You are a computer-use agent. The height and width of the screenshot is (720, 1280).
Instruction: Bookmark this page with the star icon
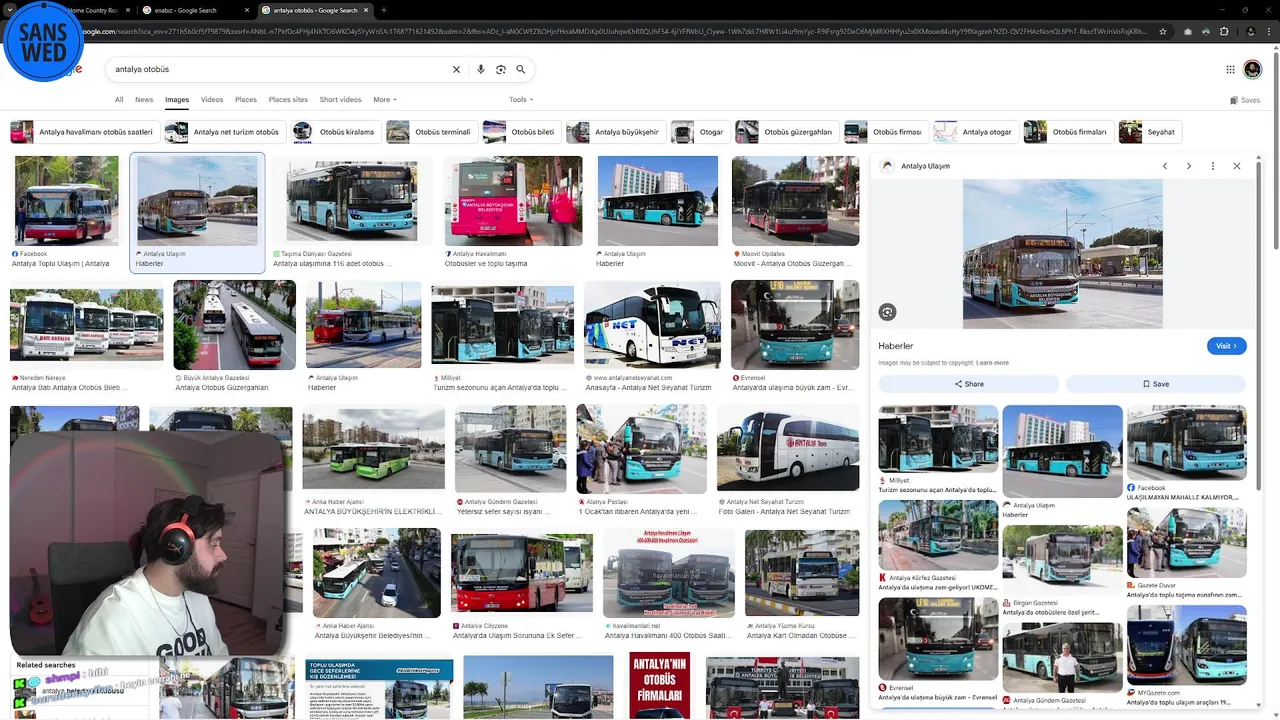[x=1163, y=31]
